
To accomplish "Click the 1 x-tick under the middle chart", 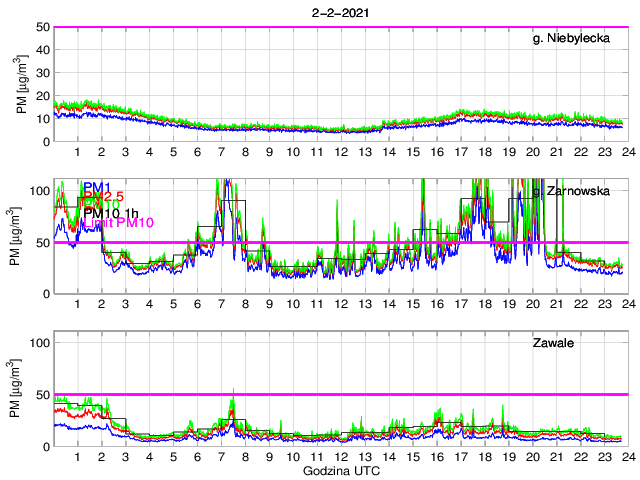I will point(78,304).
